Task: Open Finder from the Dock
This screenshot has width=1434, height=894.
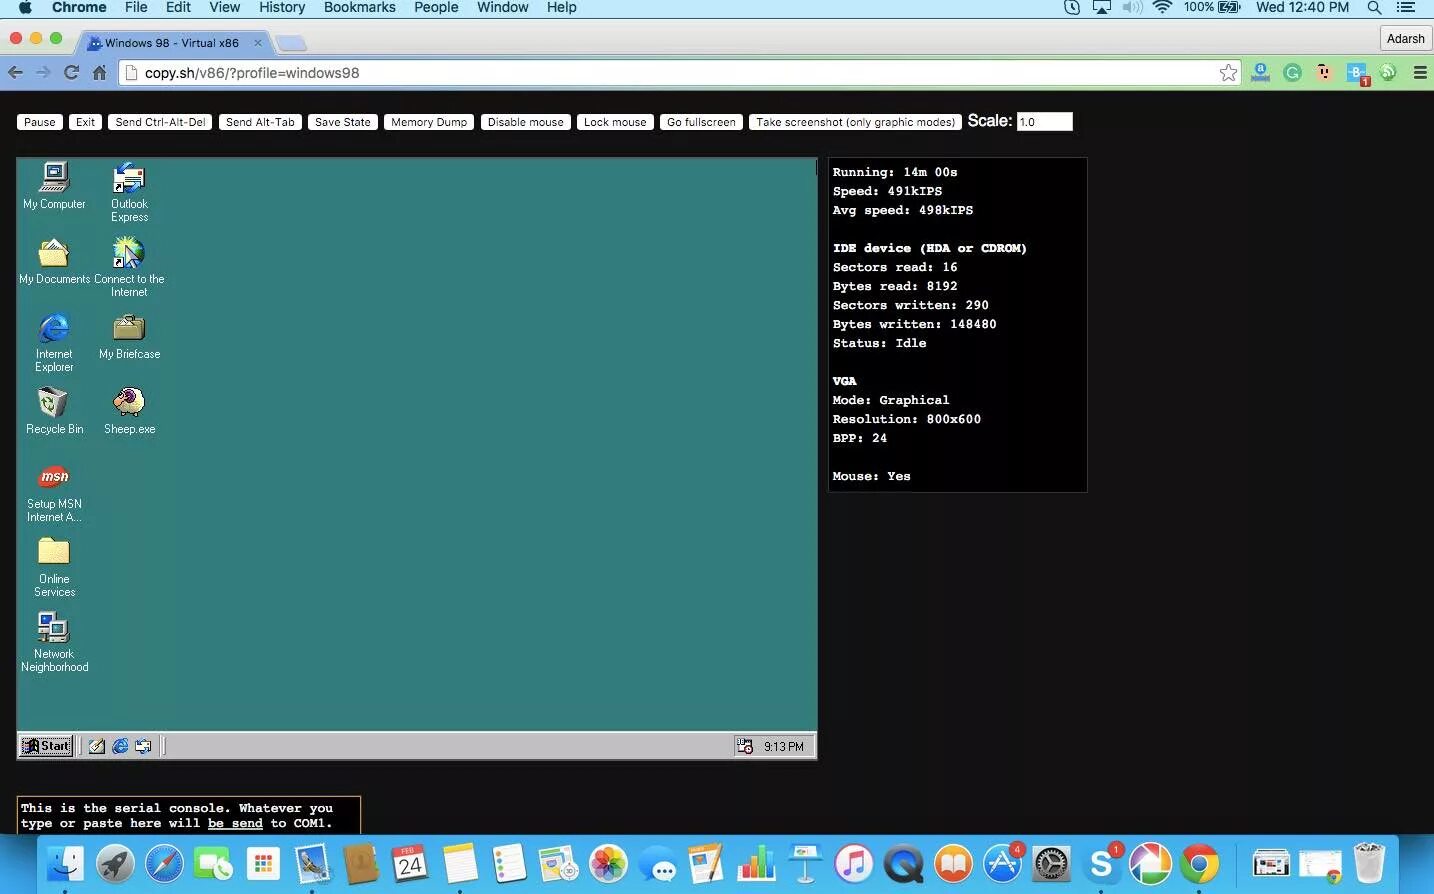Action: click(66, 863)
